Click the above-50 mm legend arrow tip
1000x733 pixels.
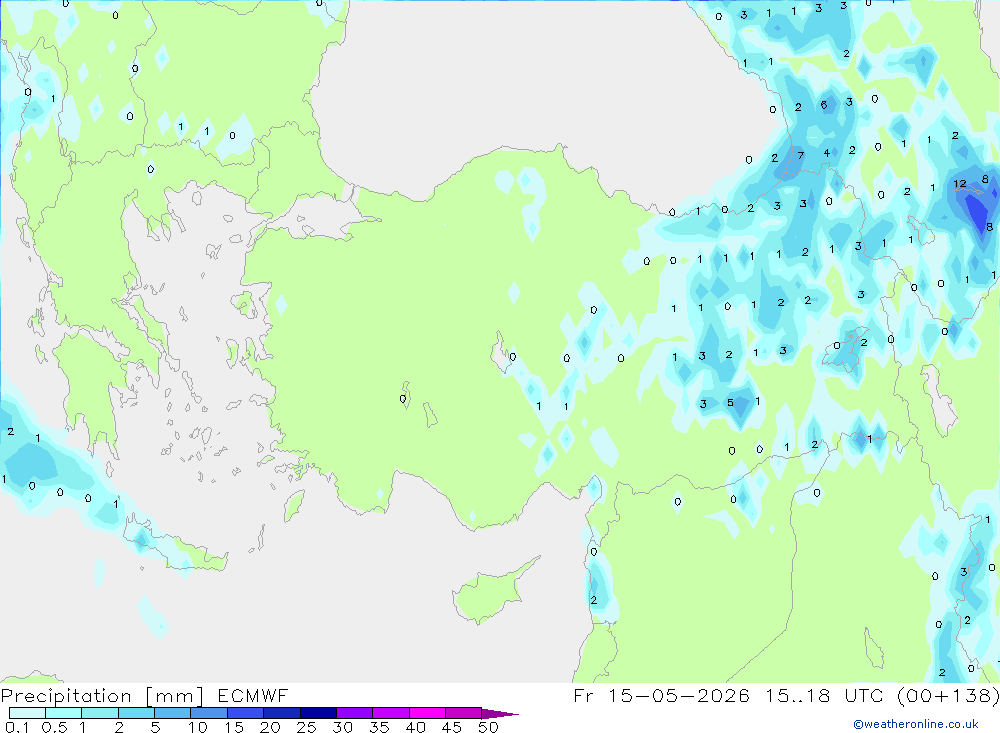click(x=500, y=714)
